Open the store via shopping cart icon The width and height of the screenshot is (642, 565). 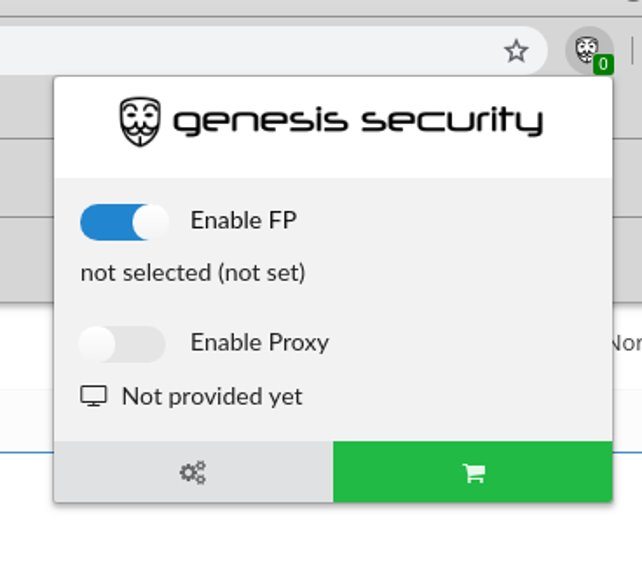(x=474, y=473)
